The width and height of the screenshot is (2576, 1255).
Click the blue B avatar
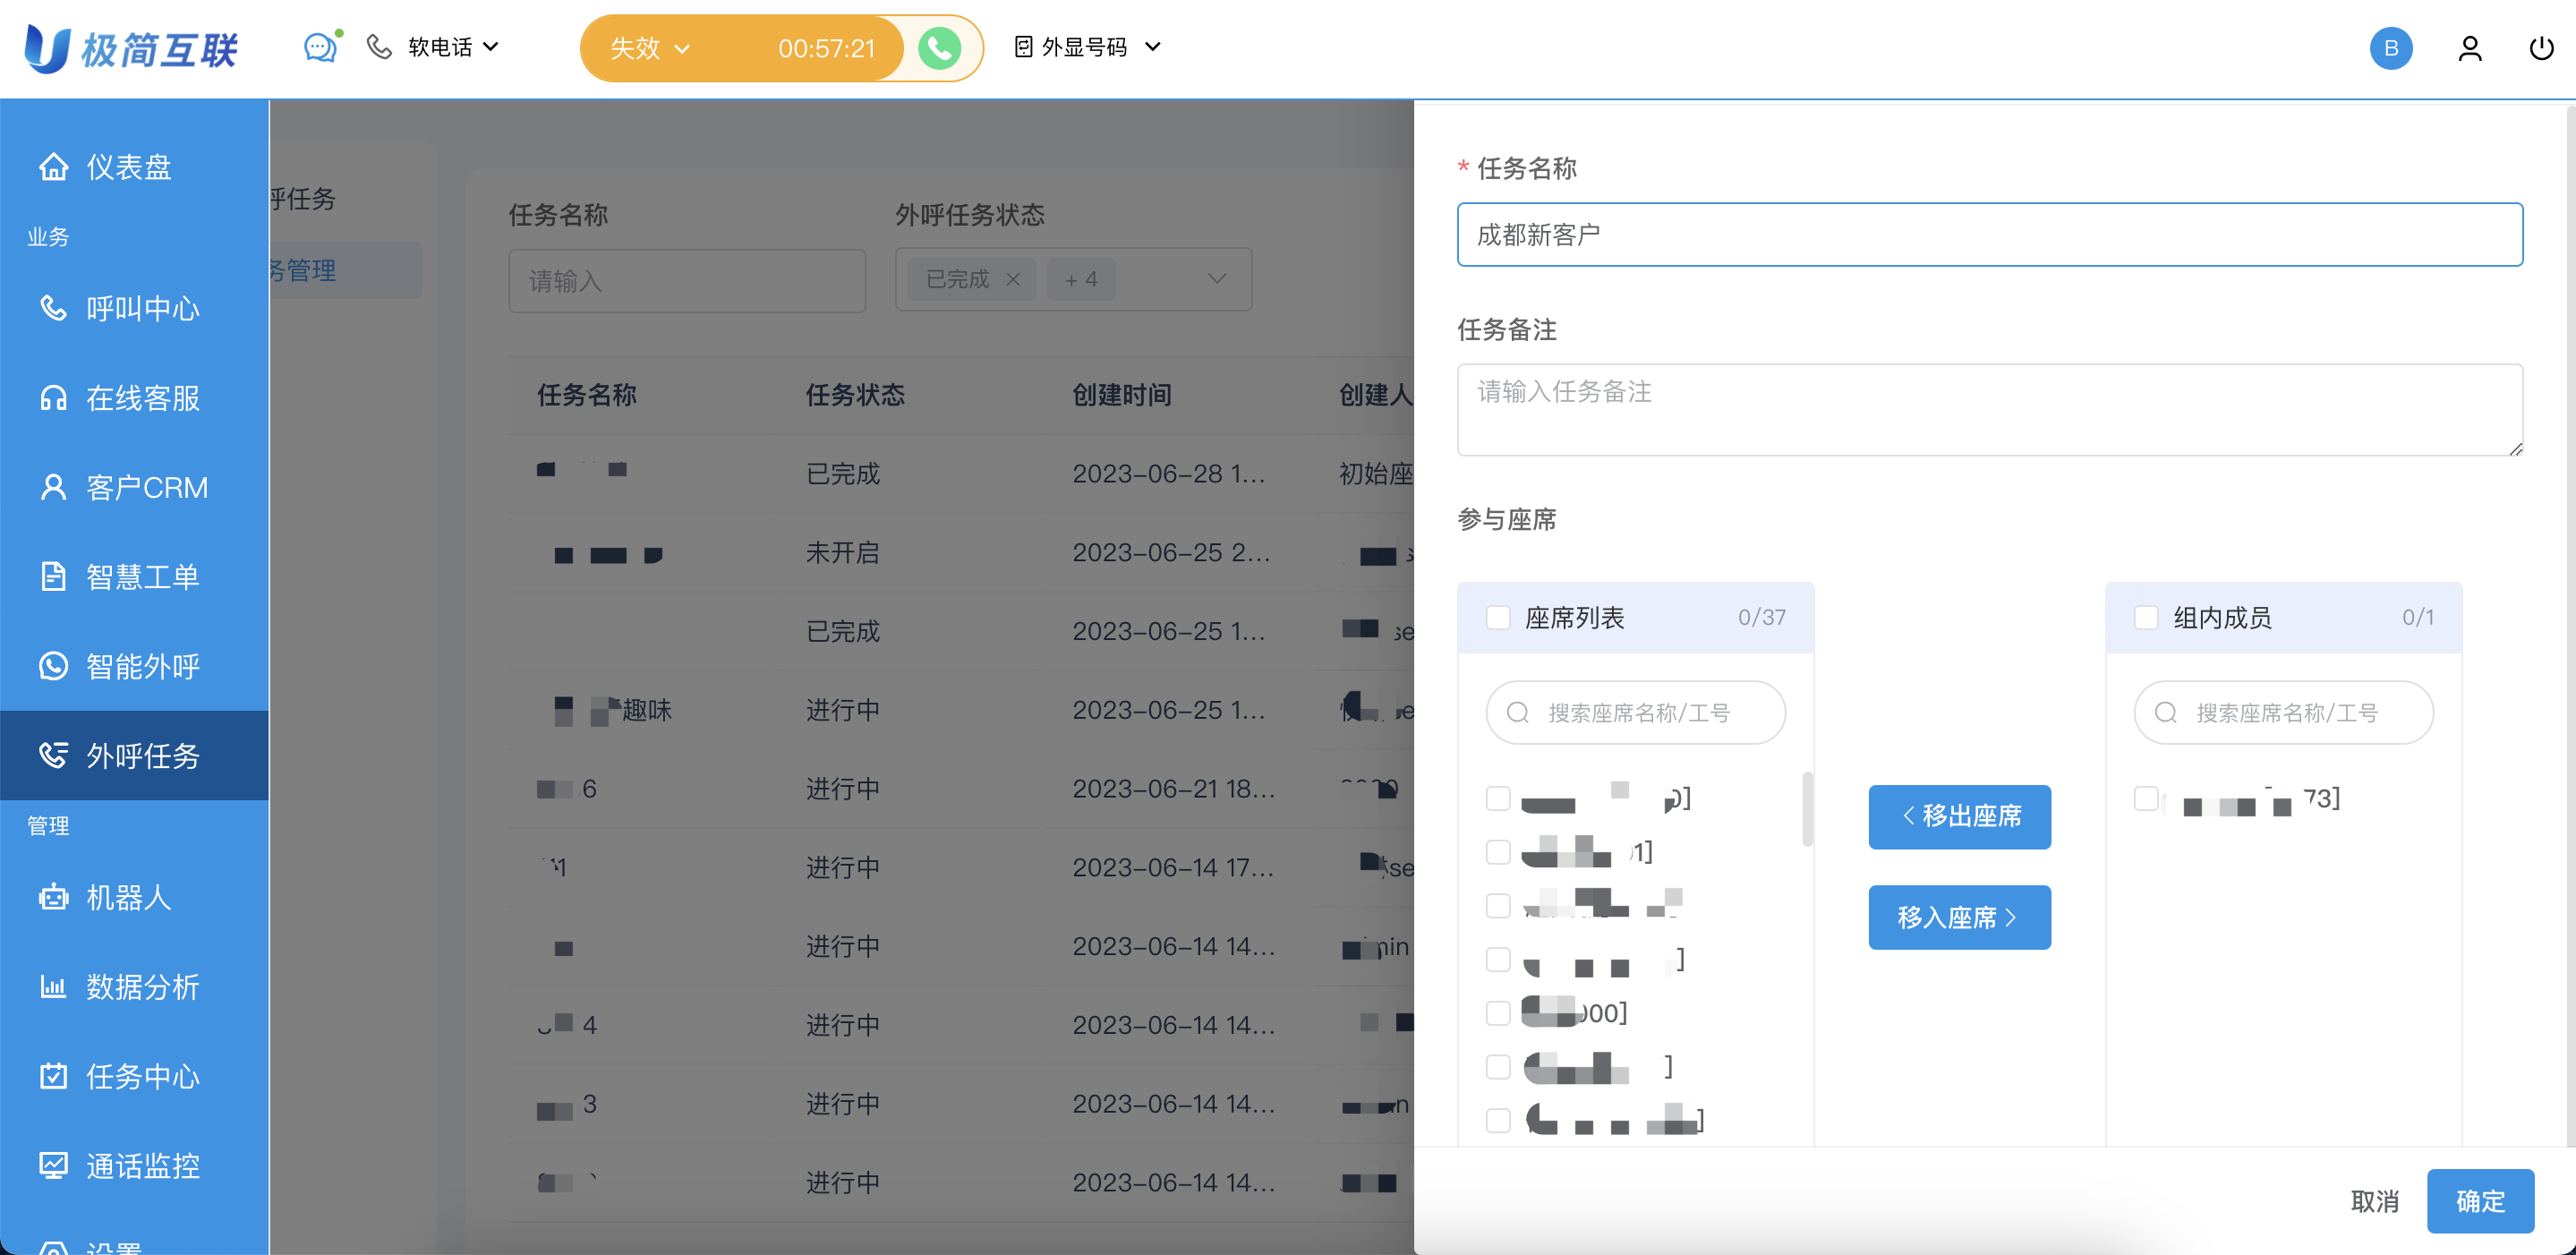click(x=2390, y=48)
